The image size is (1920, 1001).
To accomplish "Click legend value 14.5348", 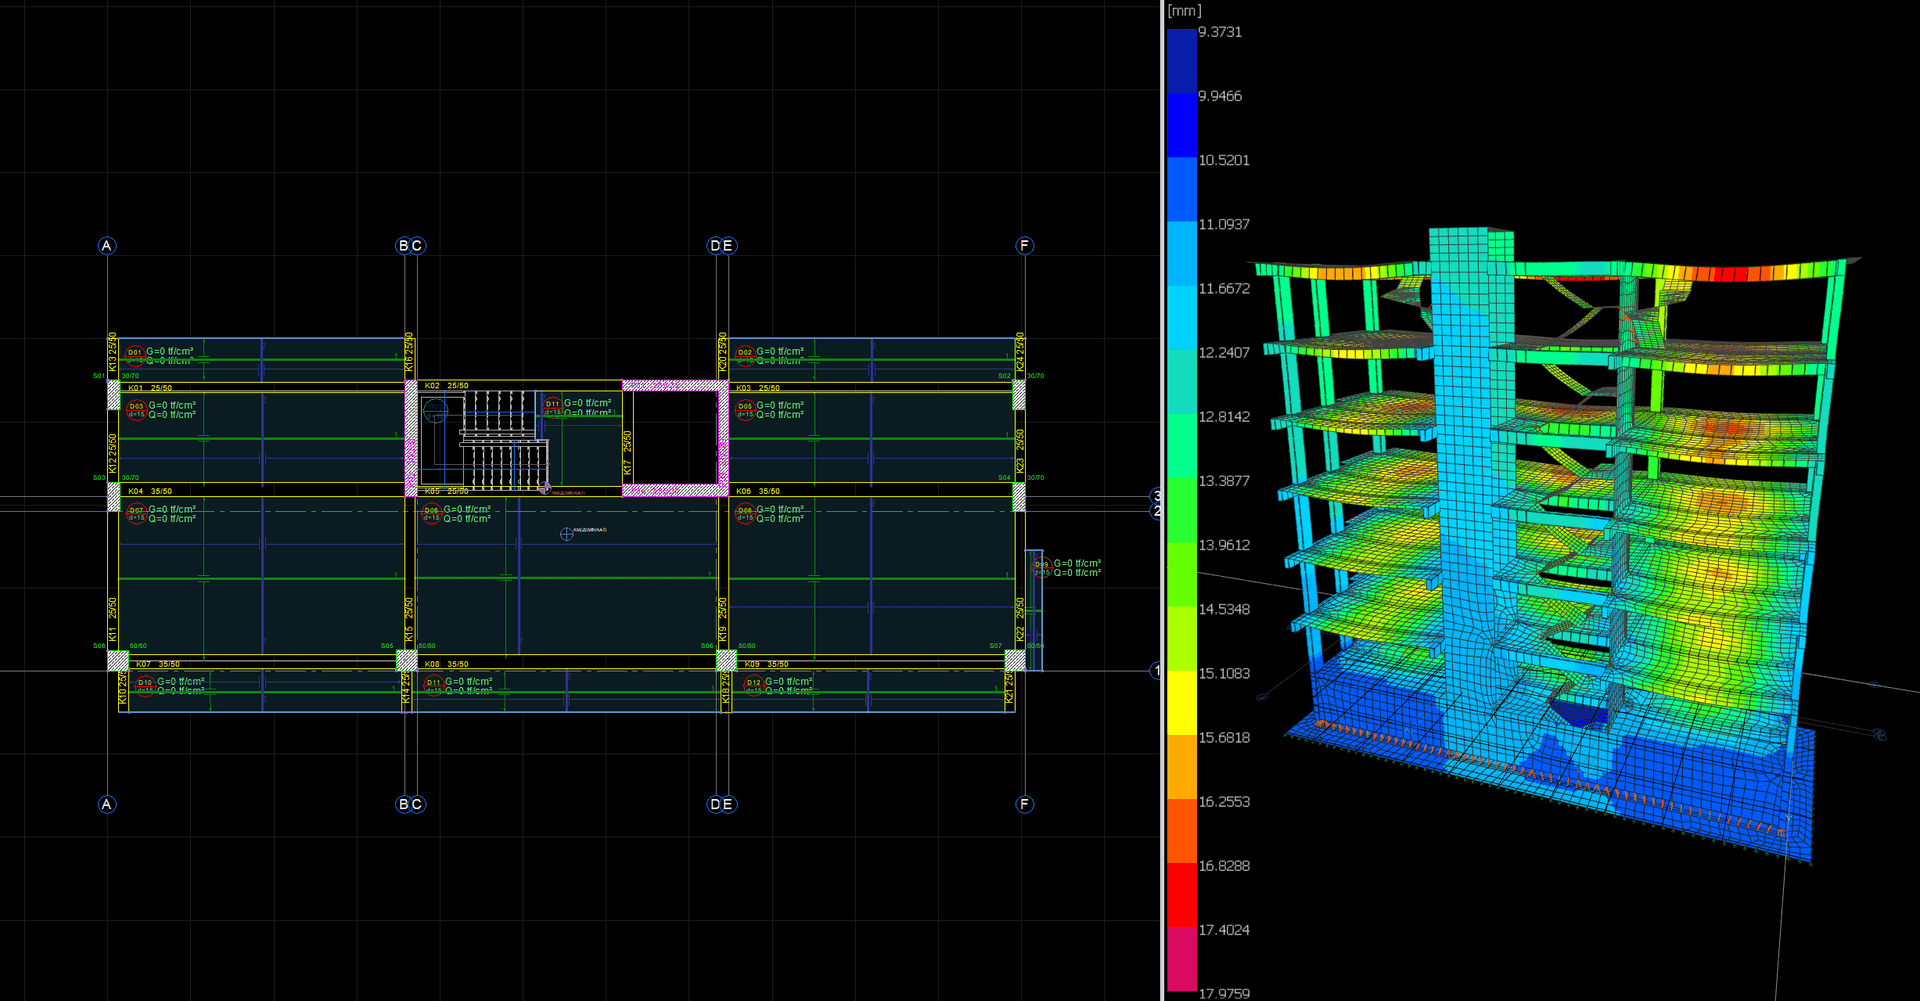I will pos(1224,609).
